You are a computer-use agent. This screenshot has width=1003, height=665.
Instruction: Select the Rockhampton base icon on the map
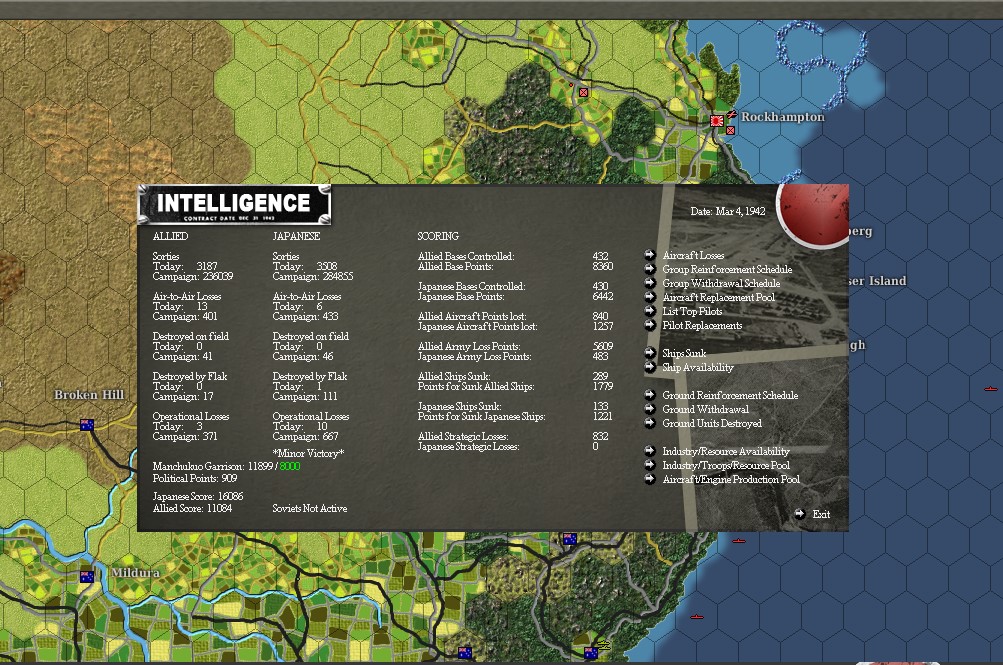click(717, 119)
